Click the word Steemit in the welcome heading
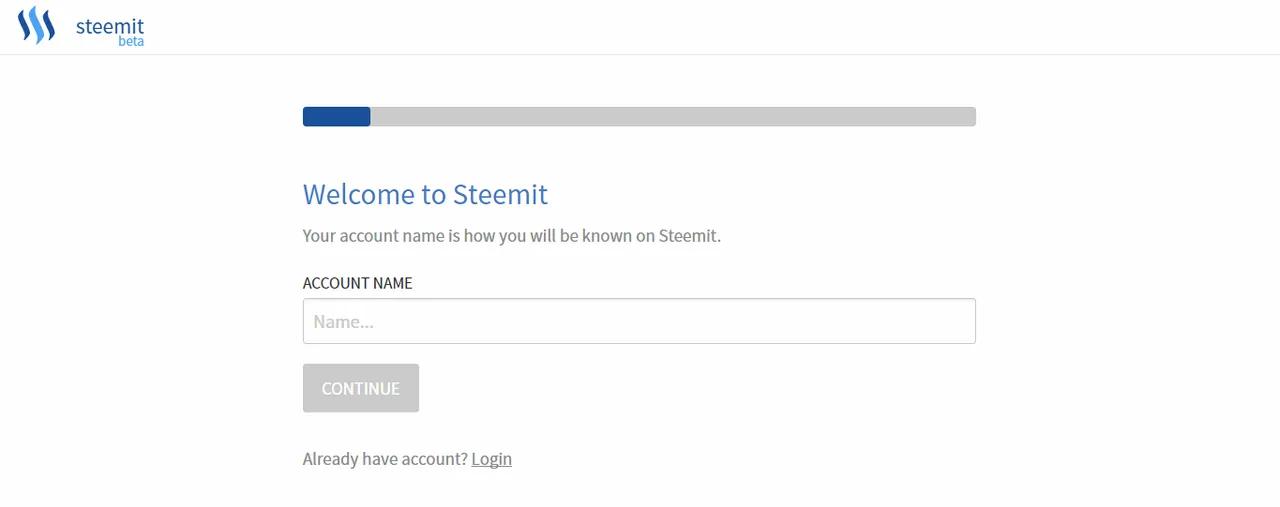Screen dimensions: 1280x507 501,194
